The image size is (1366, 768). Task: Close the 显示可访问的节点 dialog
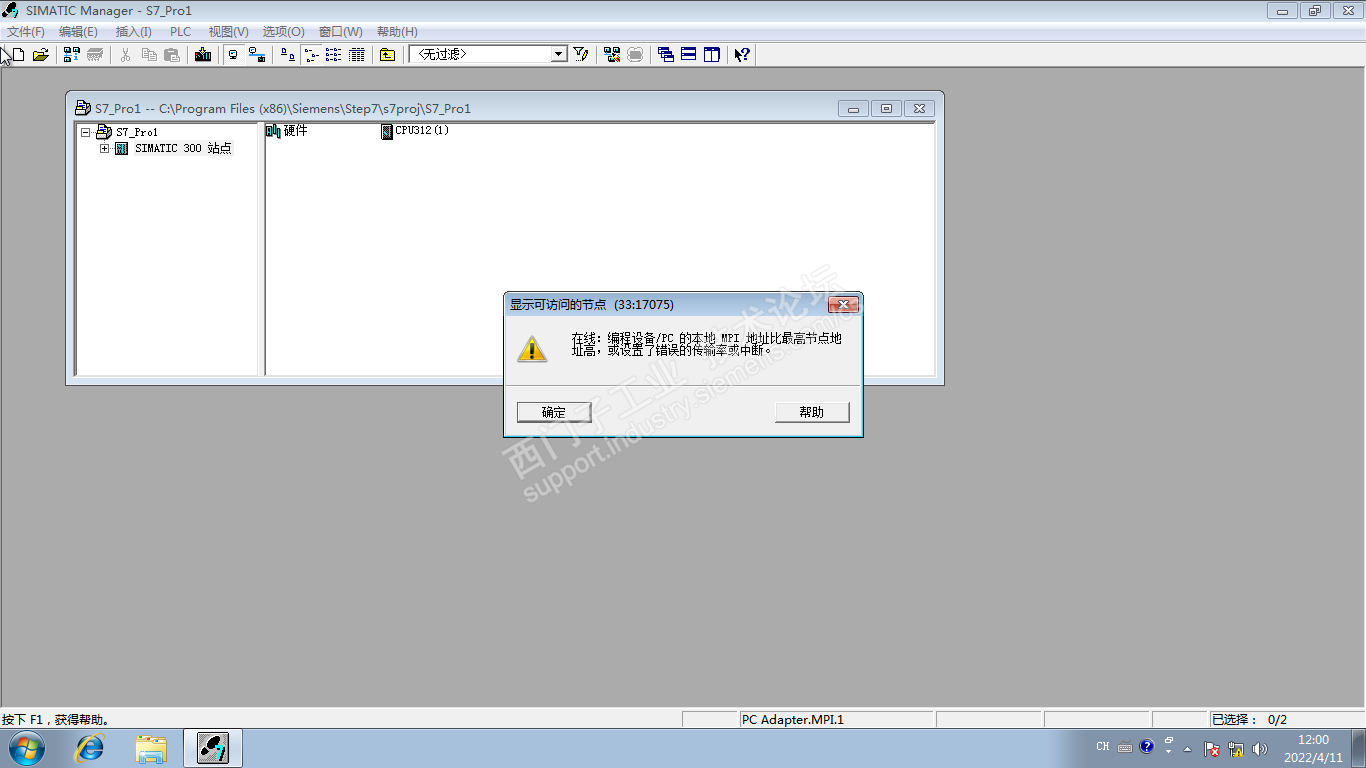(x=843, y=304)
